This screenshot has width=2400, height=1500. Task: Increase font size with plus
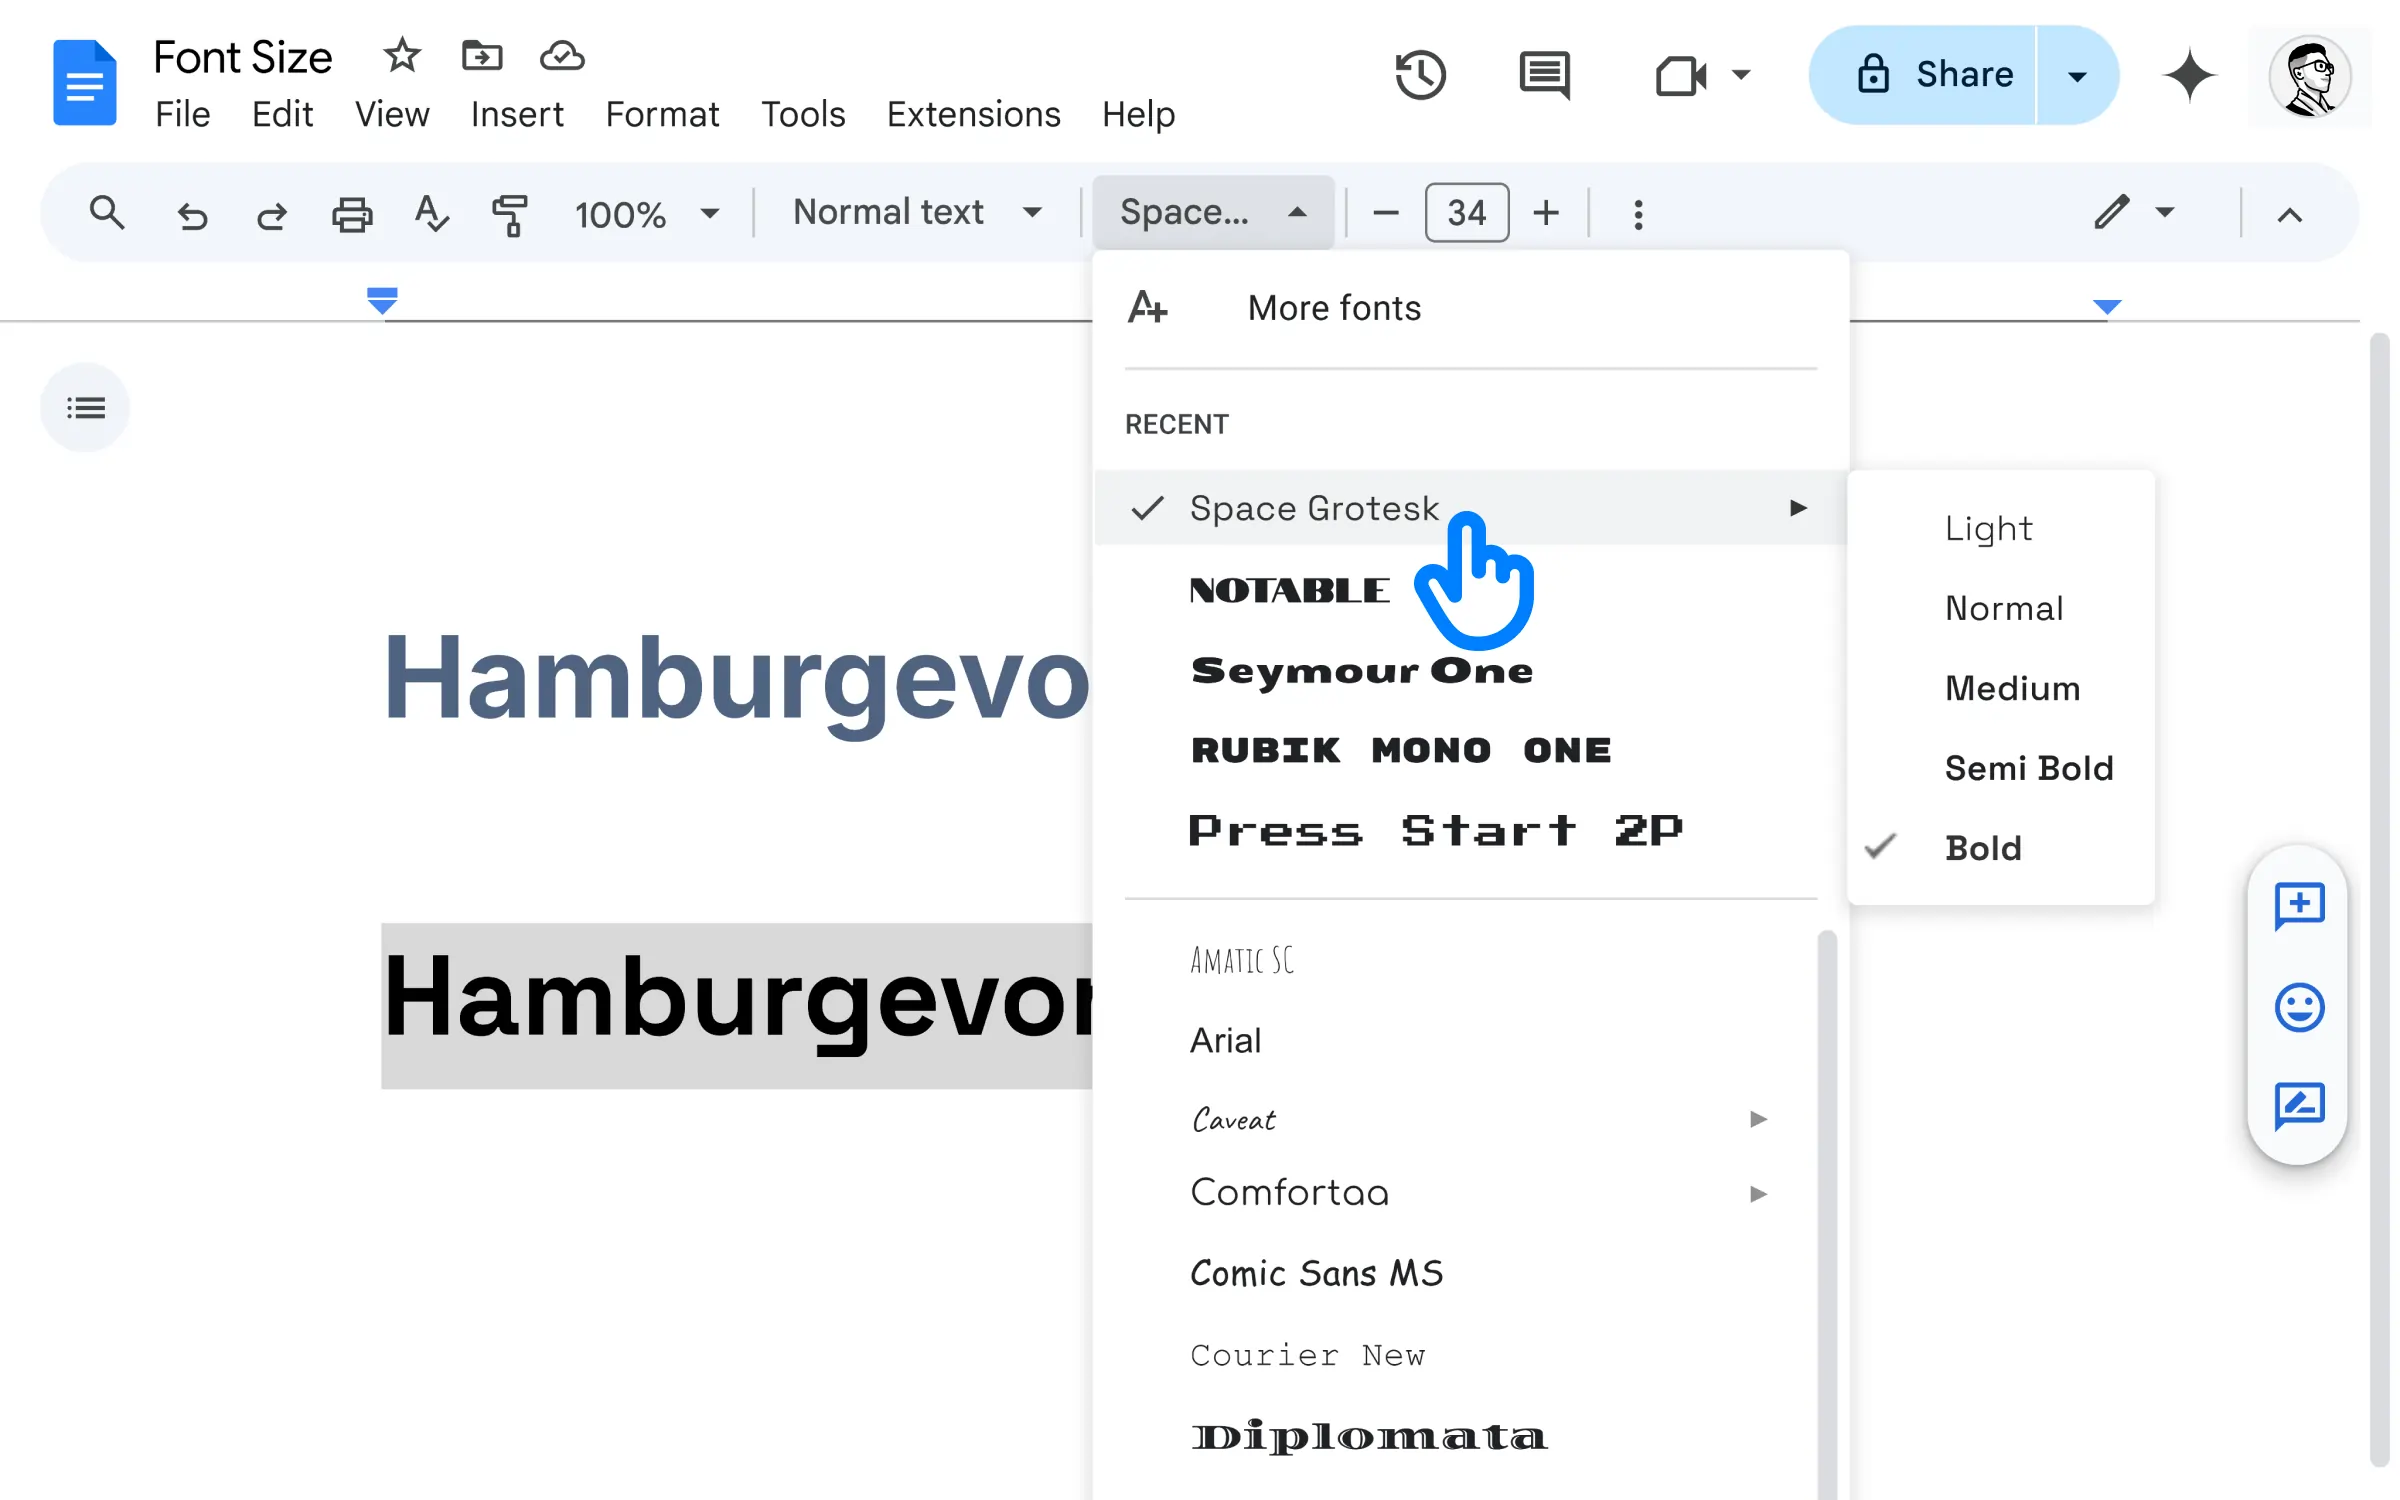(1546, 213)
